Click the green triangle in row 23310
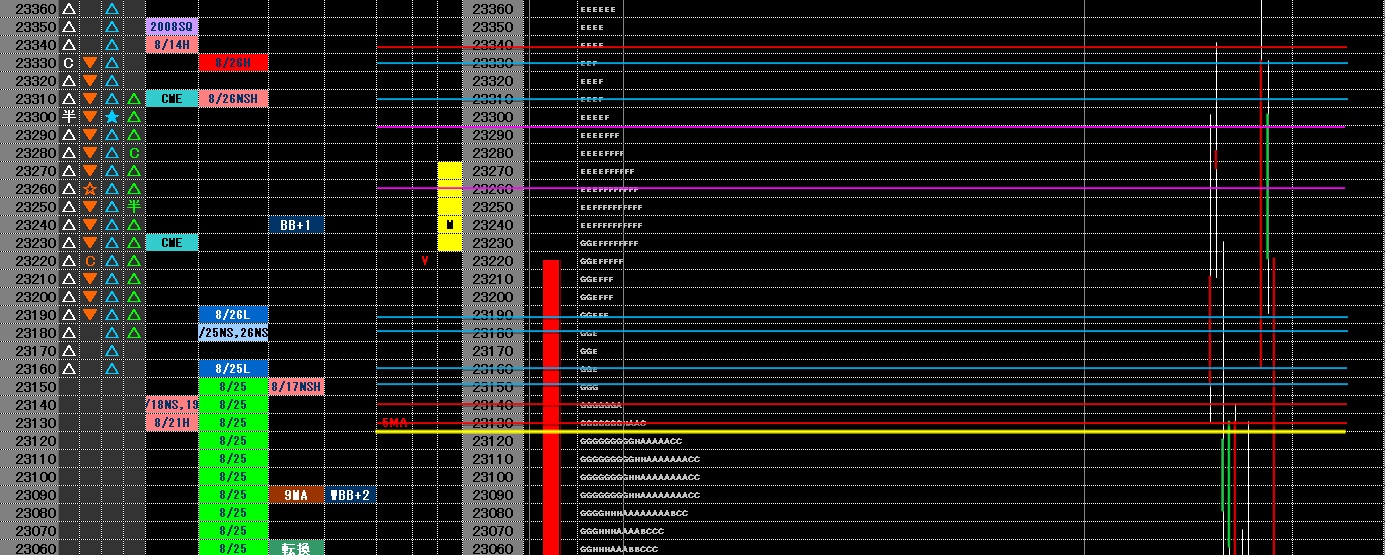1385x555 pixels. coord(134,99)
